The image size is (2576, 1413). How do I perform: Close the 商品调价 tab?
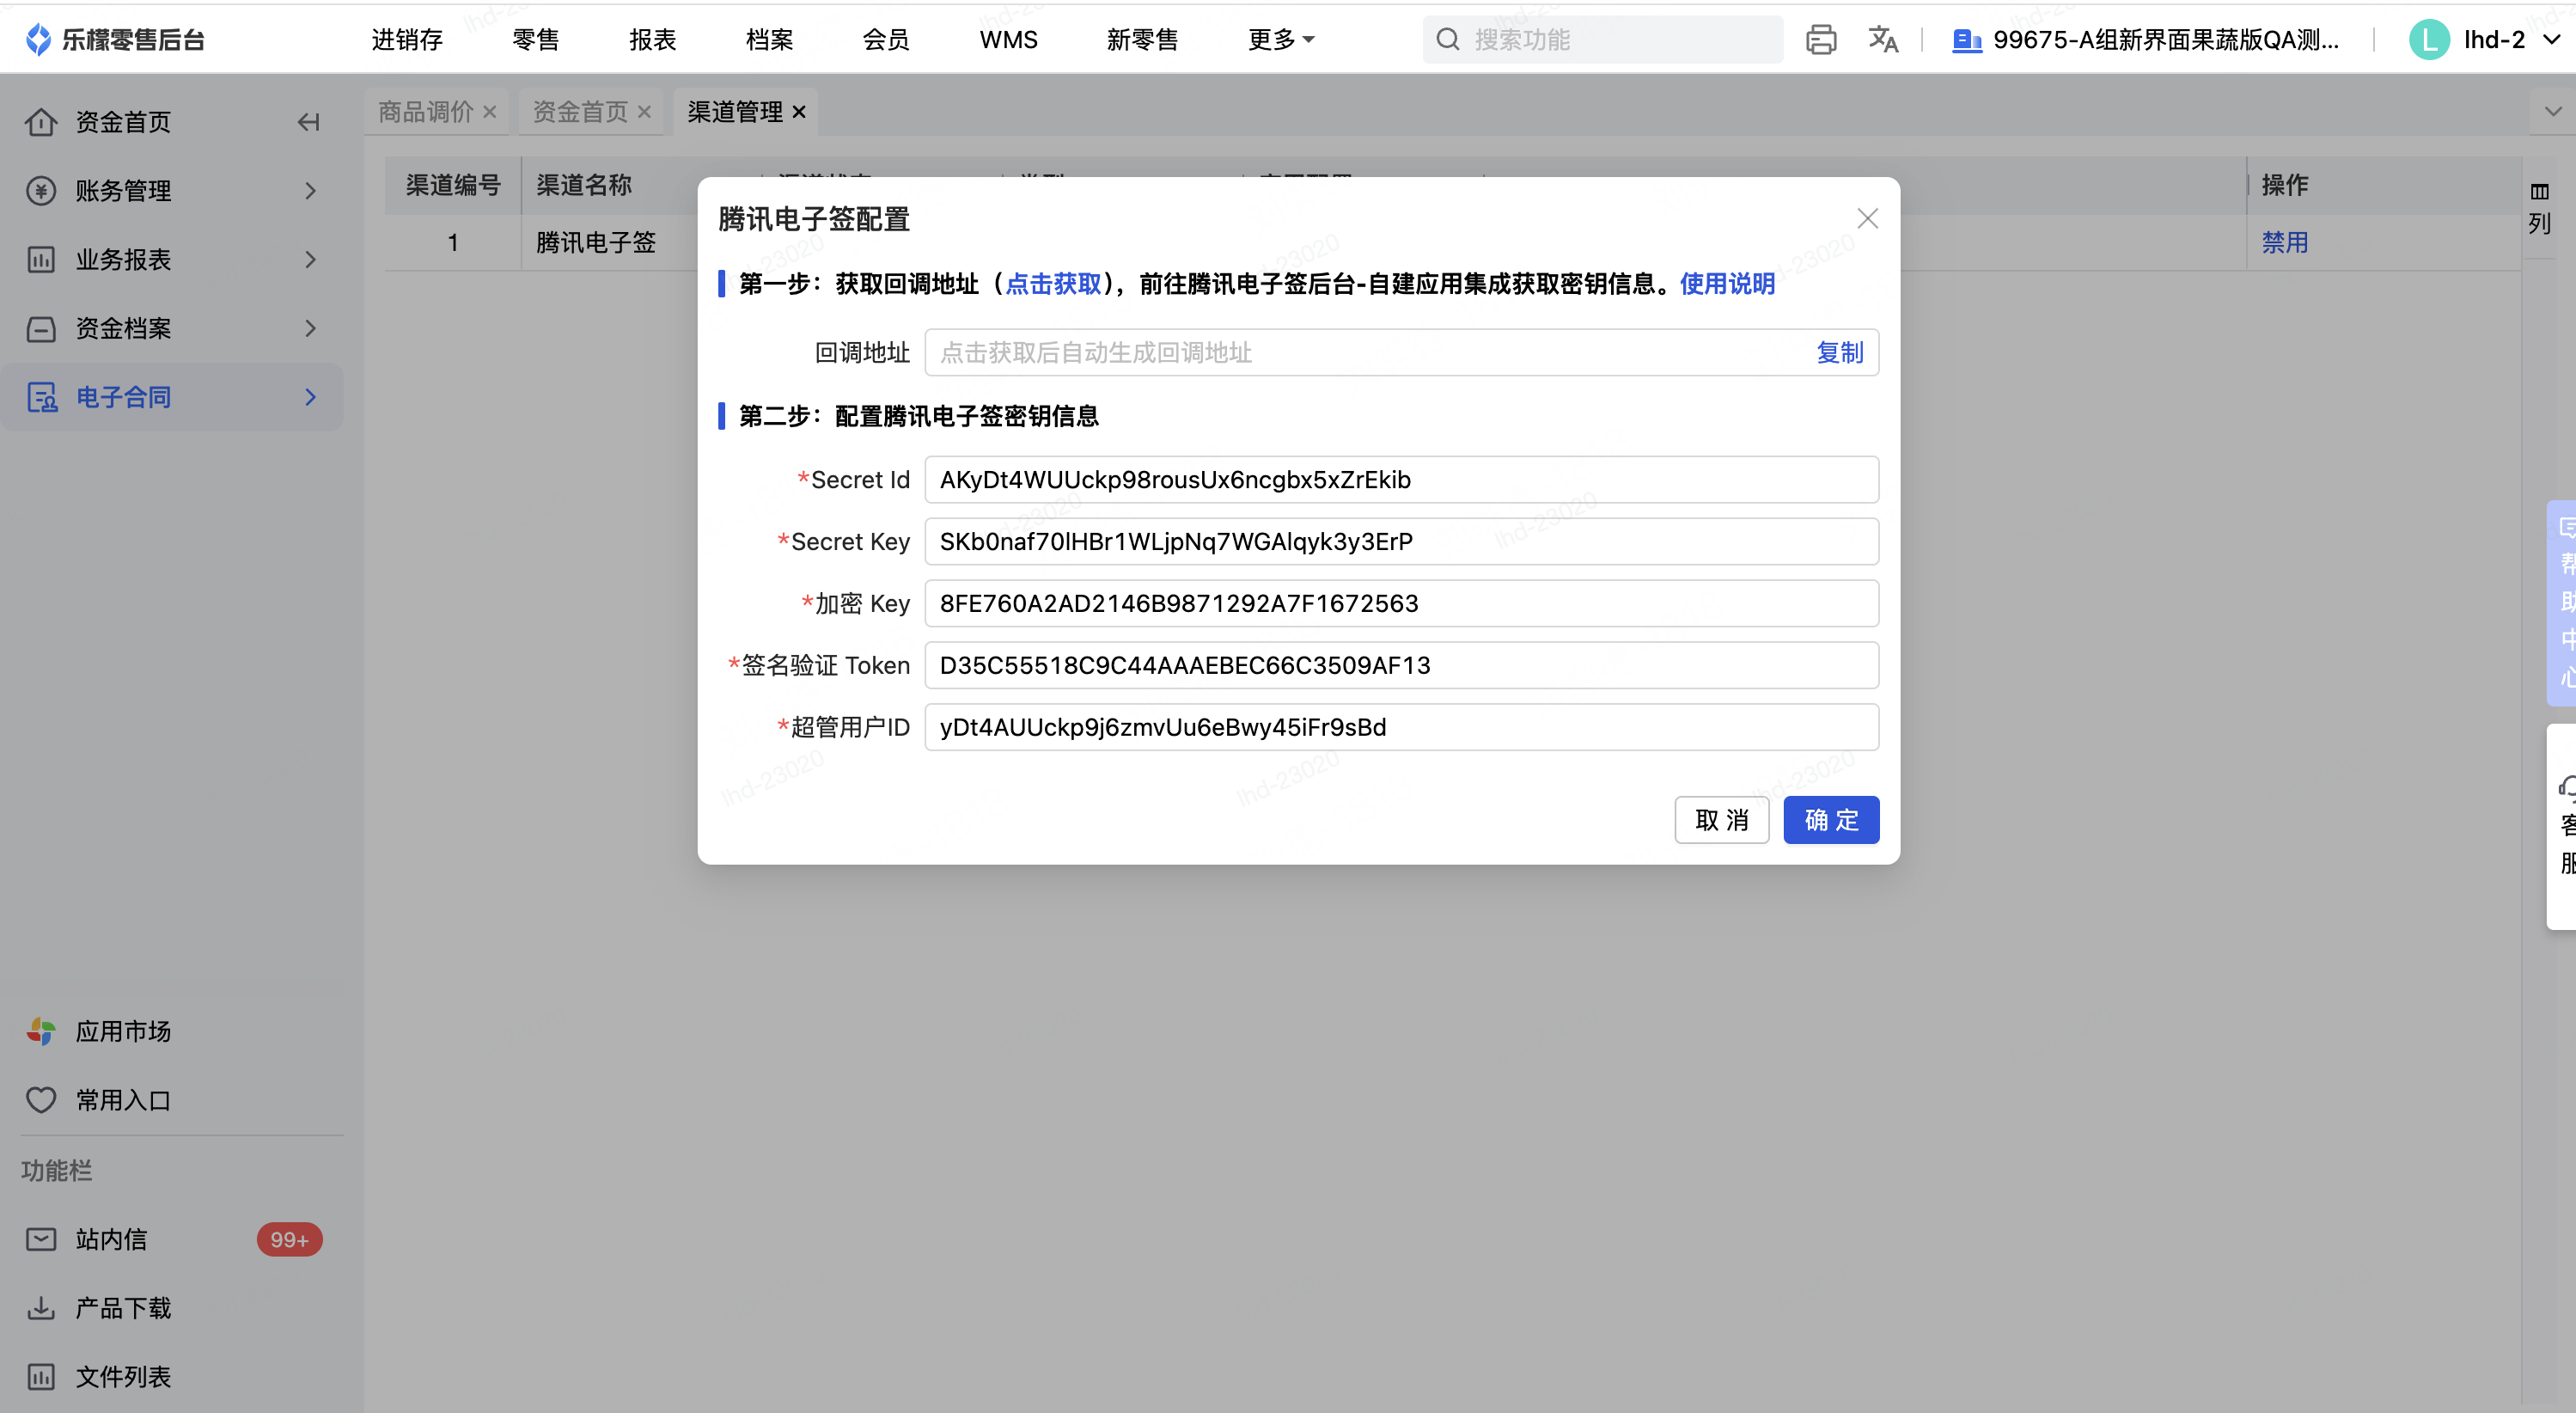(x=490, y=112)
